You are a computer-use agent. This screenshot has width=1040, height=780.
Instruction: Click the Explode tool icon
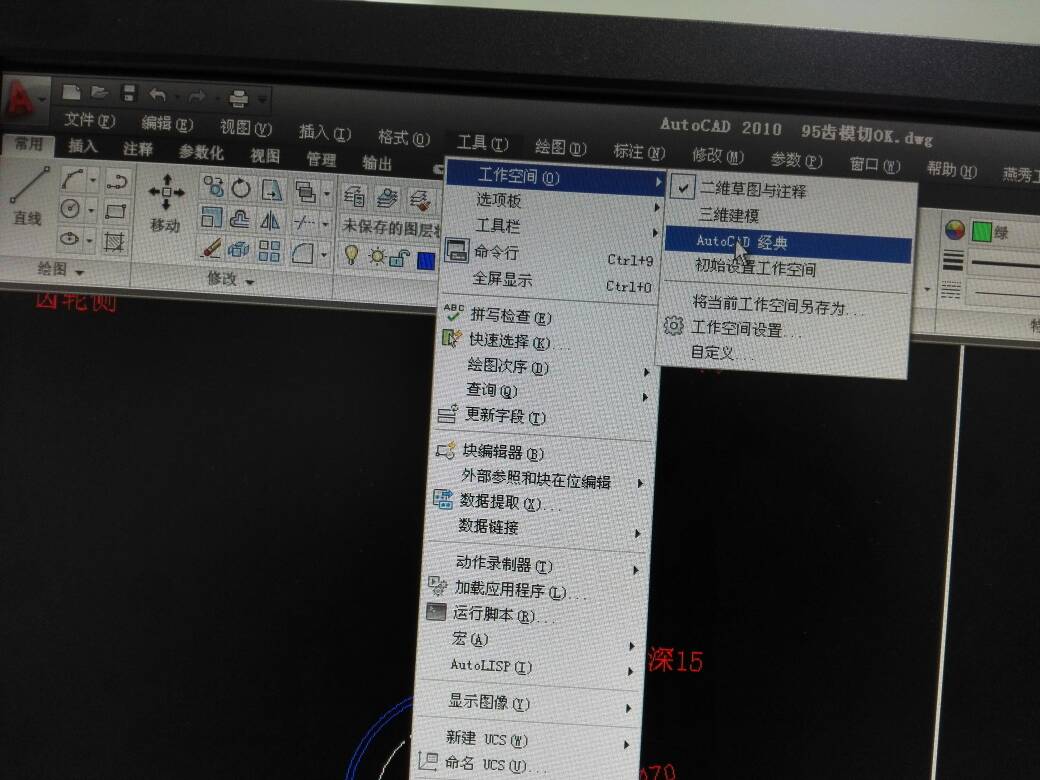point(238,249)
